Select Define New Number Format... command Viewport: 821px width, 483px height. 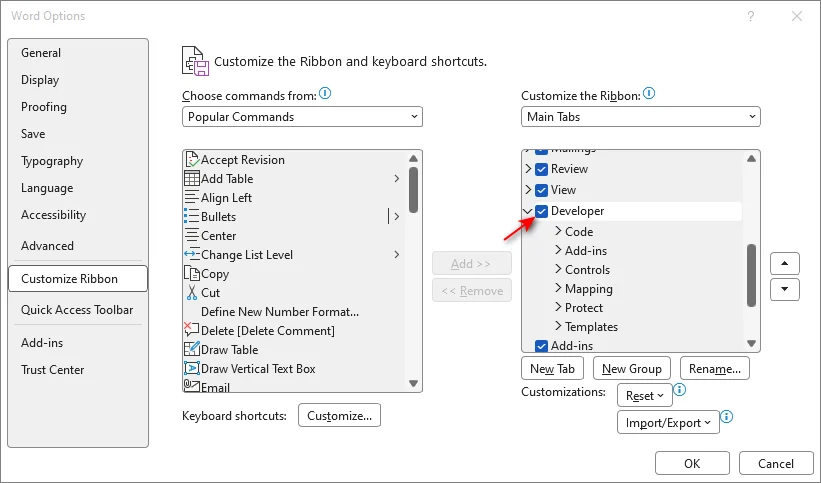(280, 312)
